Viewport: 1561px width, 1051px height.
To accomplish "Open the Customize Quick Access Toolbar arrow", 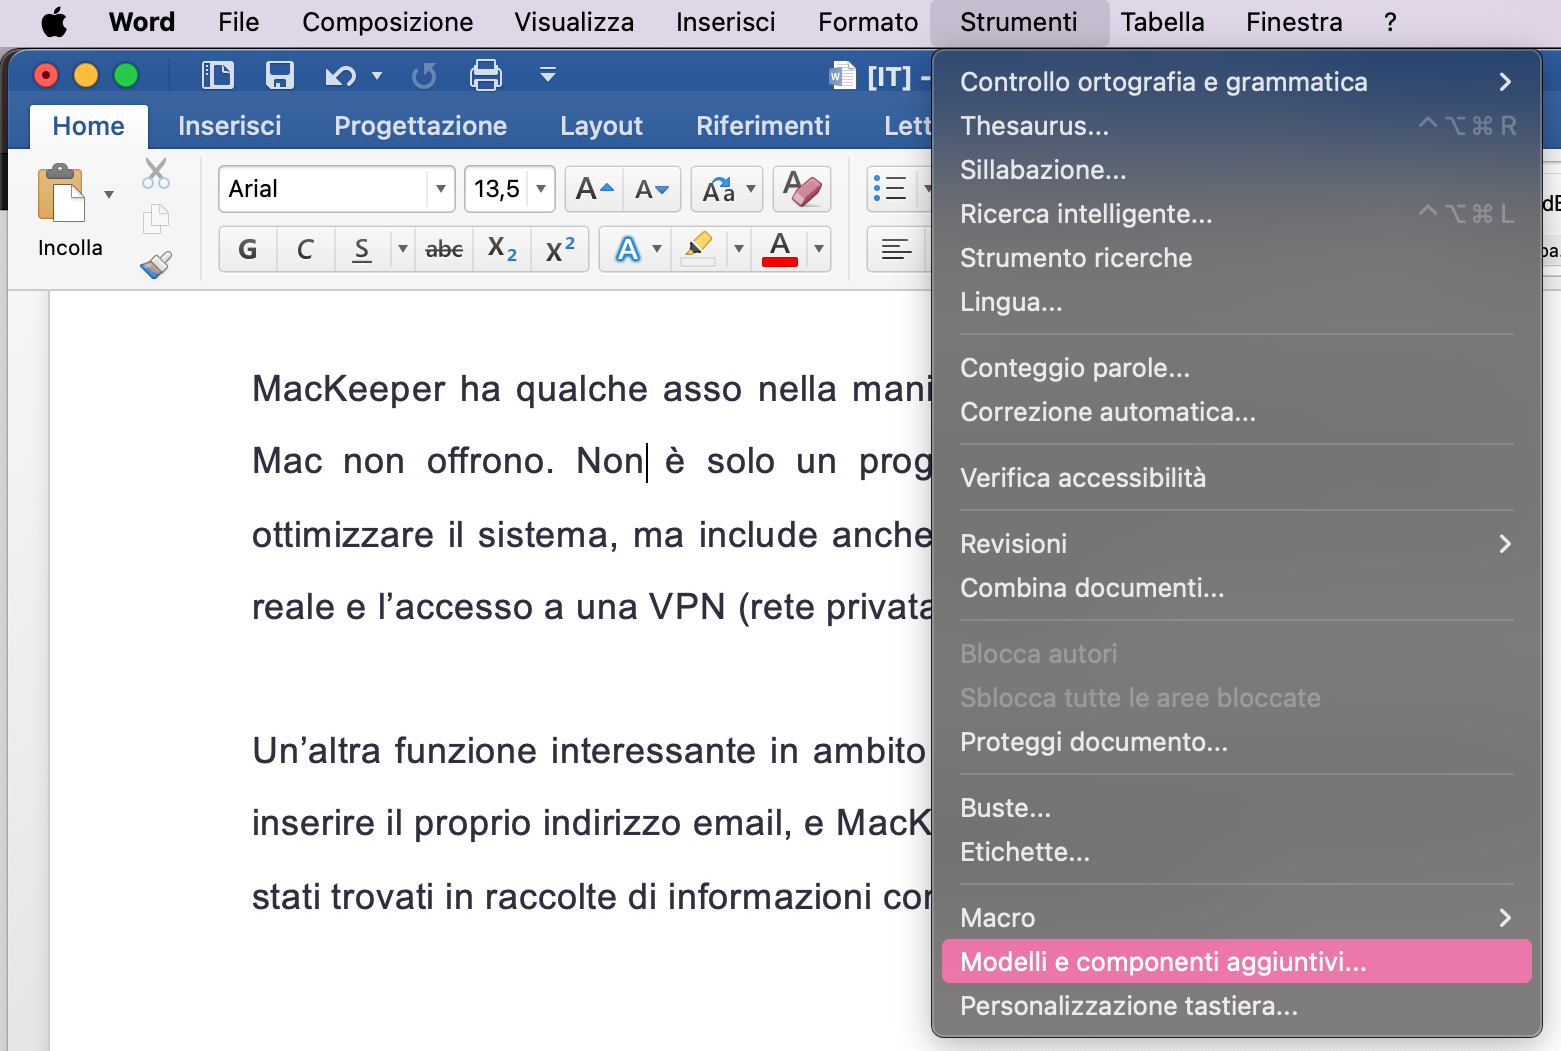I will (x=547, y=75).
